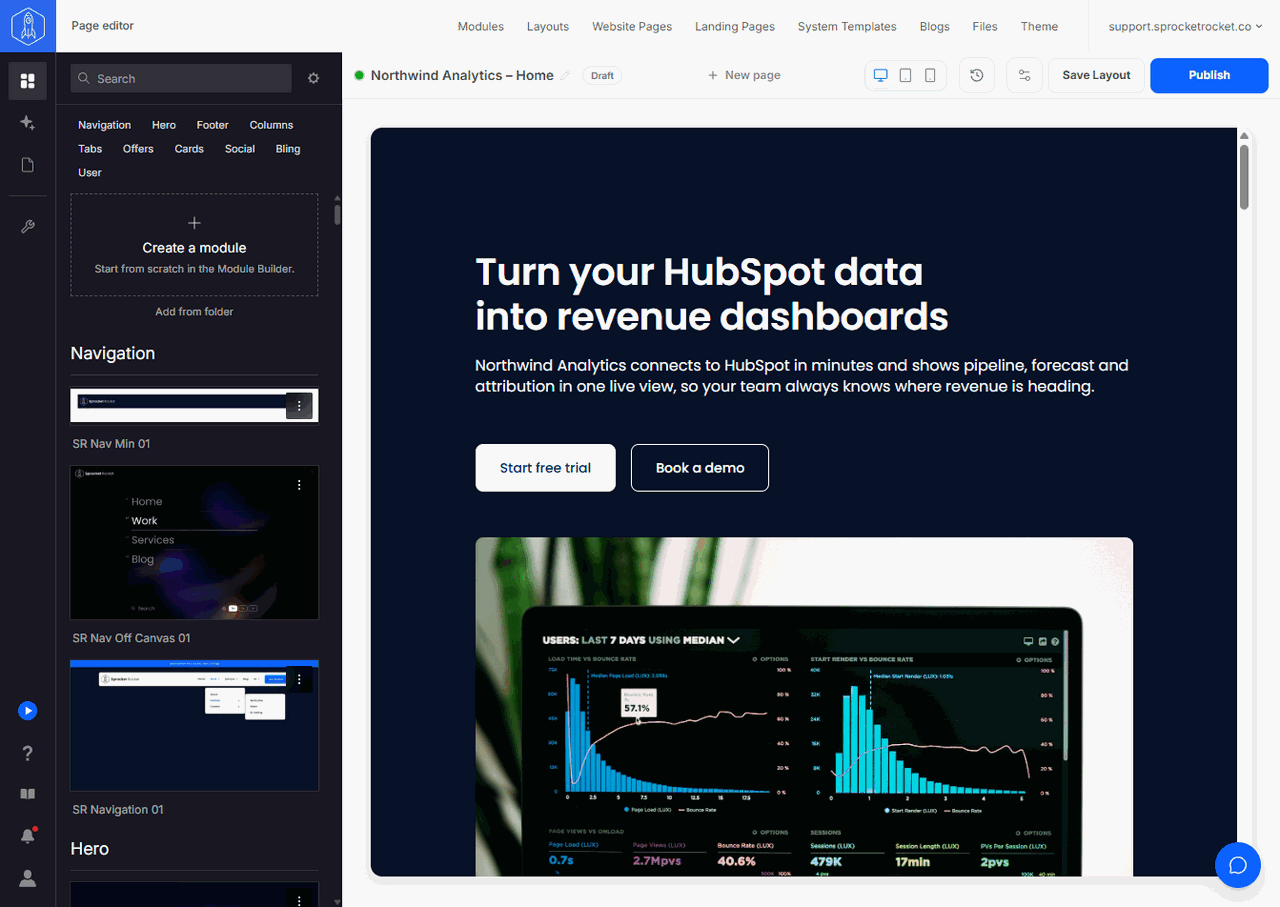Open the user profile icon
1280x907 pixels.
pyautogui.click(x=28, y=878)
